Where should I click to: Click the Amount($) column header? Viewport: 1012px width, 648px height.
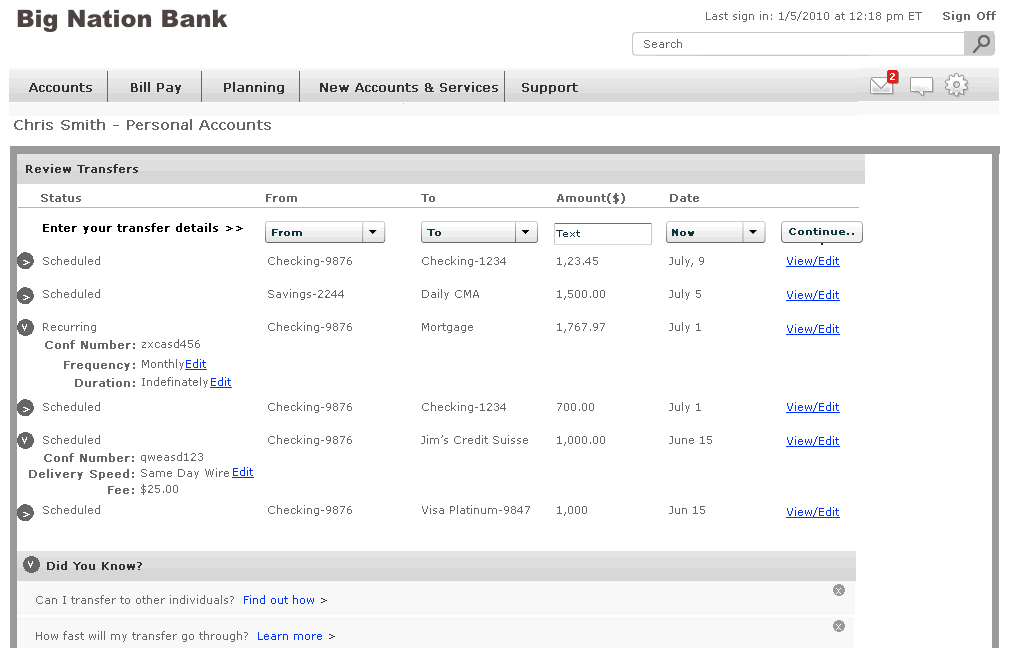coord(591,198)
